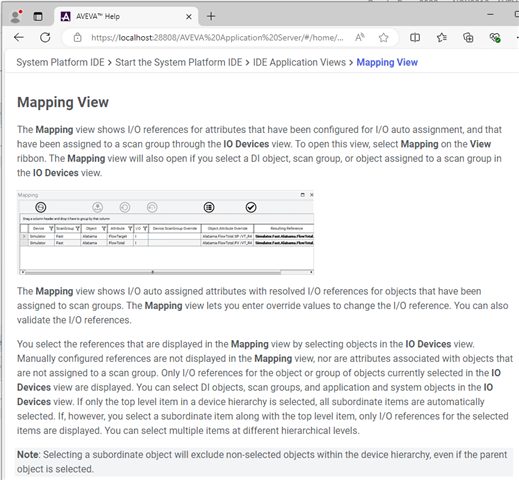
Task: Activate the Read aloud icon
Action: tap(360, 37)
